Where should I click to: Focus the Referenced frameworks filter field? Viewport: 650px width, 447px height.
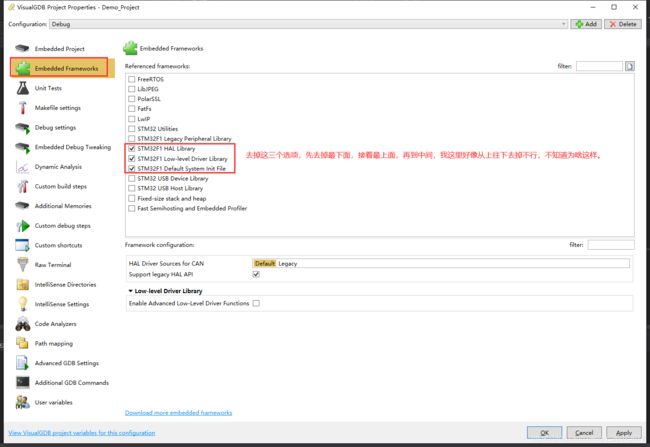(599, 66)
